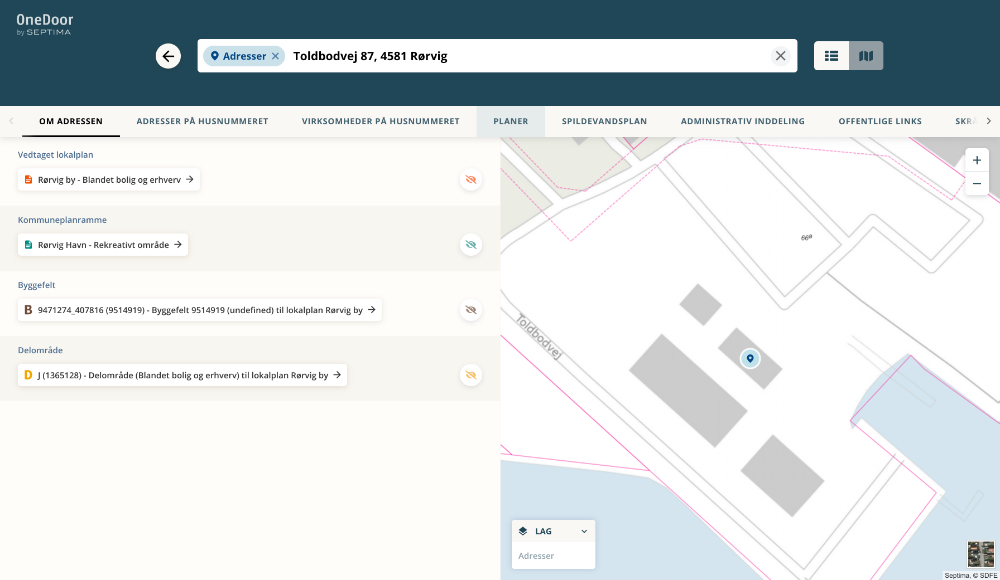This screenshot has width=1000, height=580.
Task: Toggle visibility of Vedtaget lokalplan layer
Action: (471, 180)
